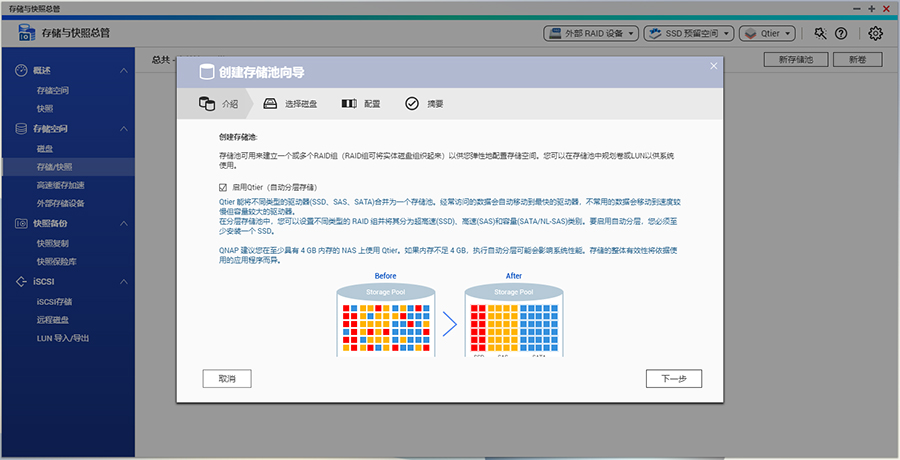Click the 介绍 step stacked-disks icon
Viewport: 900px width, 460px height.
coord(207,103)
